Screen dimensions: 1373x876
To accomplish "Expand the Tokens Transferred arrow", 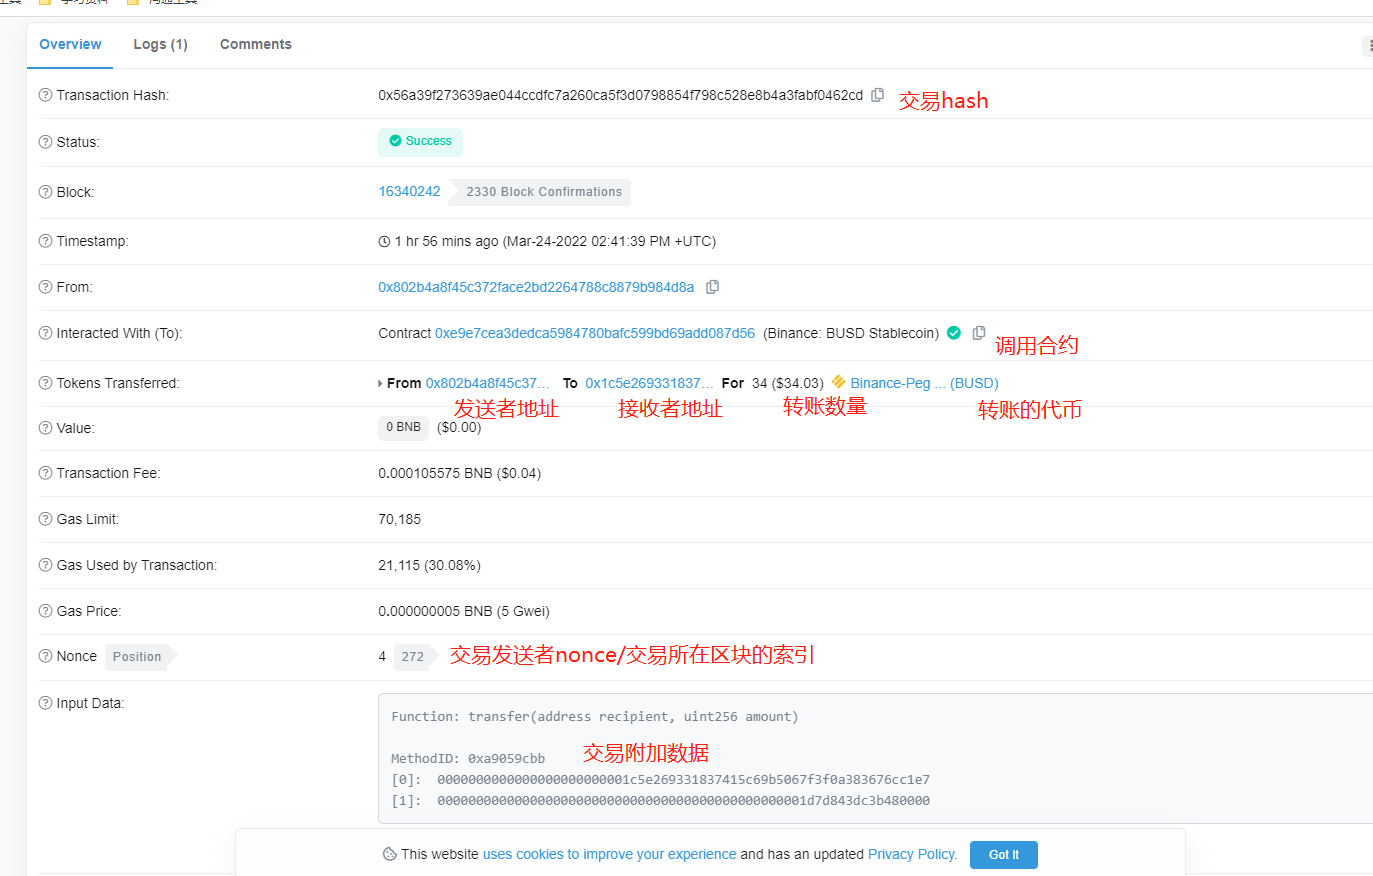I will (x=380, y=383).
